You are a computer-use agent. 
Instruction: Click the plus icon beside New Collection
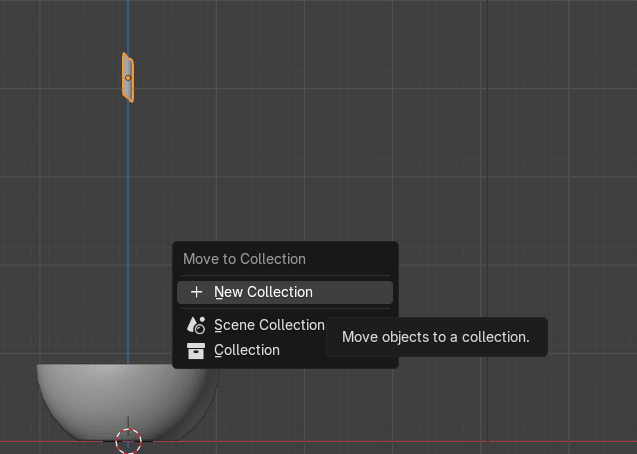(x=196, y=292)
